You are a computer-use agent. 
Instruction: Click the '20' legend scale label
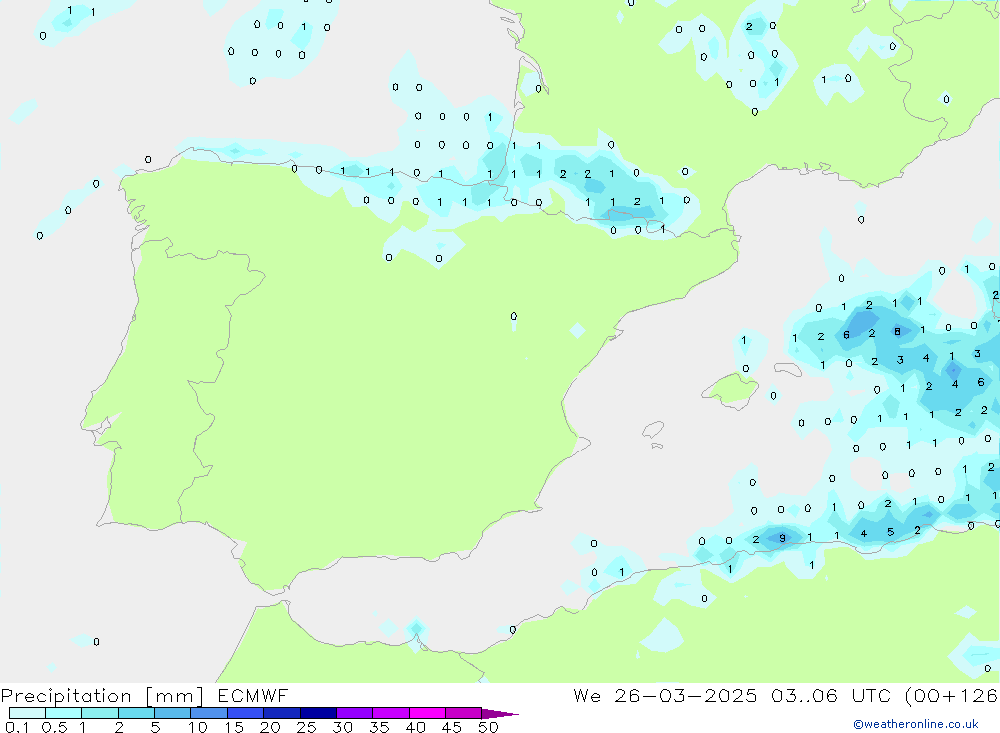click(270, 727)
